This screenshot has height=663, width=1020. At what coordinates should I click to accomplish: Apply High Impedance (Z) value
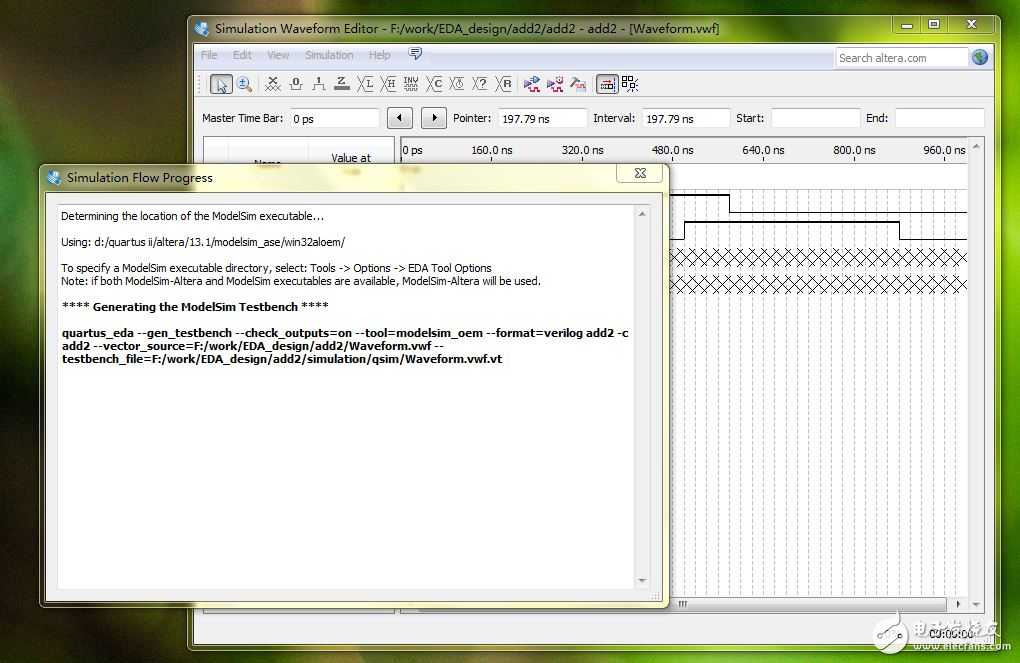point(342,84)
